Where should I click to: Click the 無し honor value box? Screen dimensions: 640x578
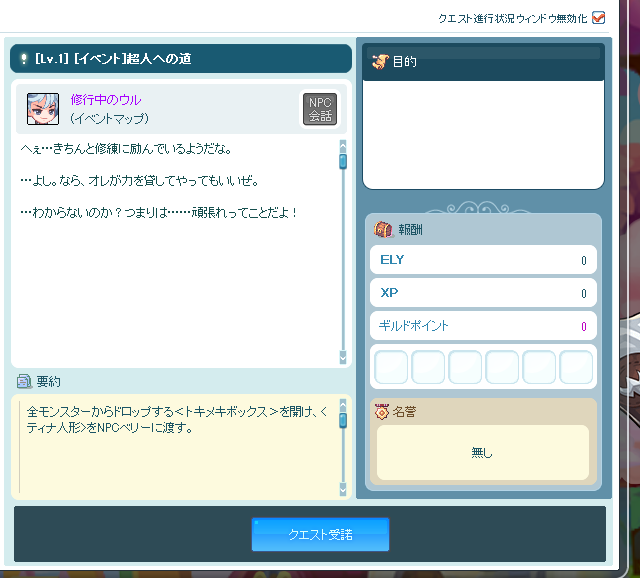(x=483, y=452)
